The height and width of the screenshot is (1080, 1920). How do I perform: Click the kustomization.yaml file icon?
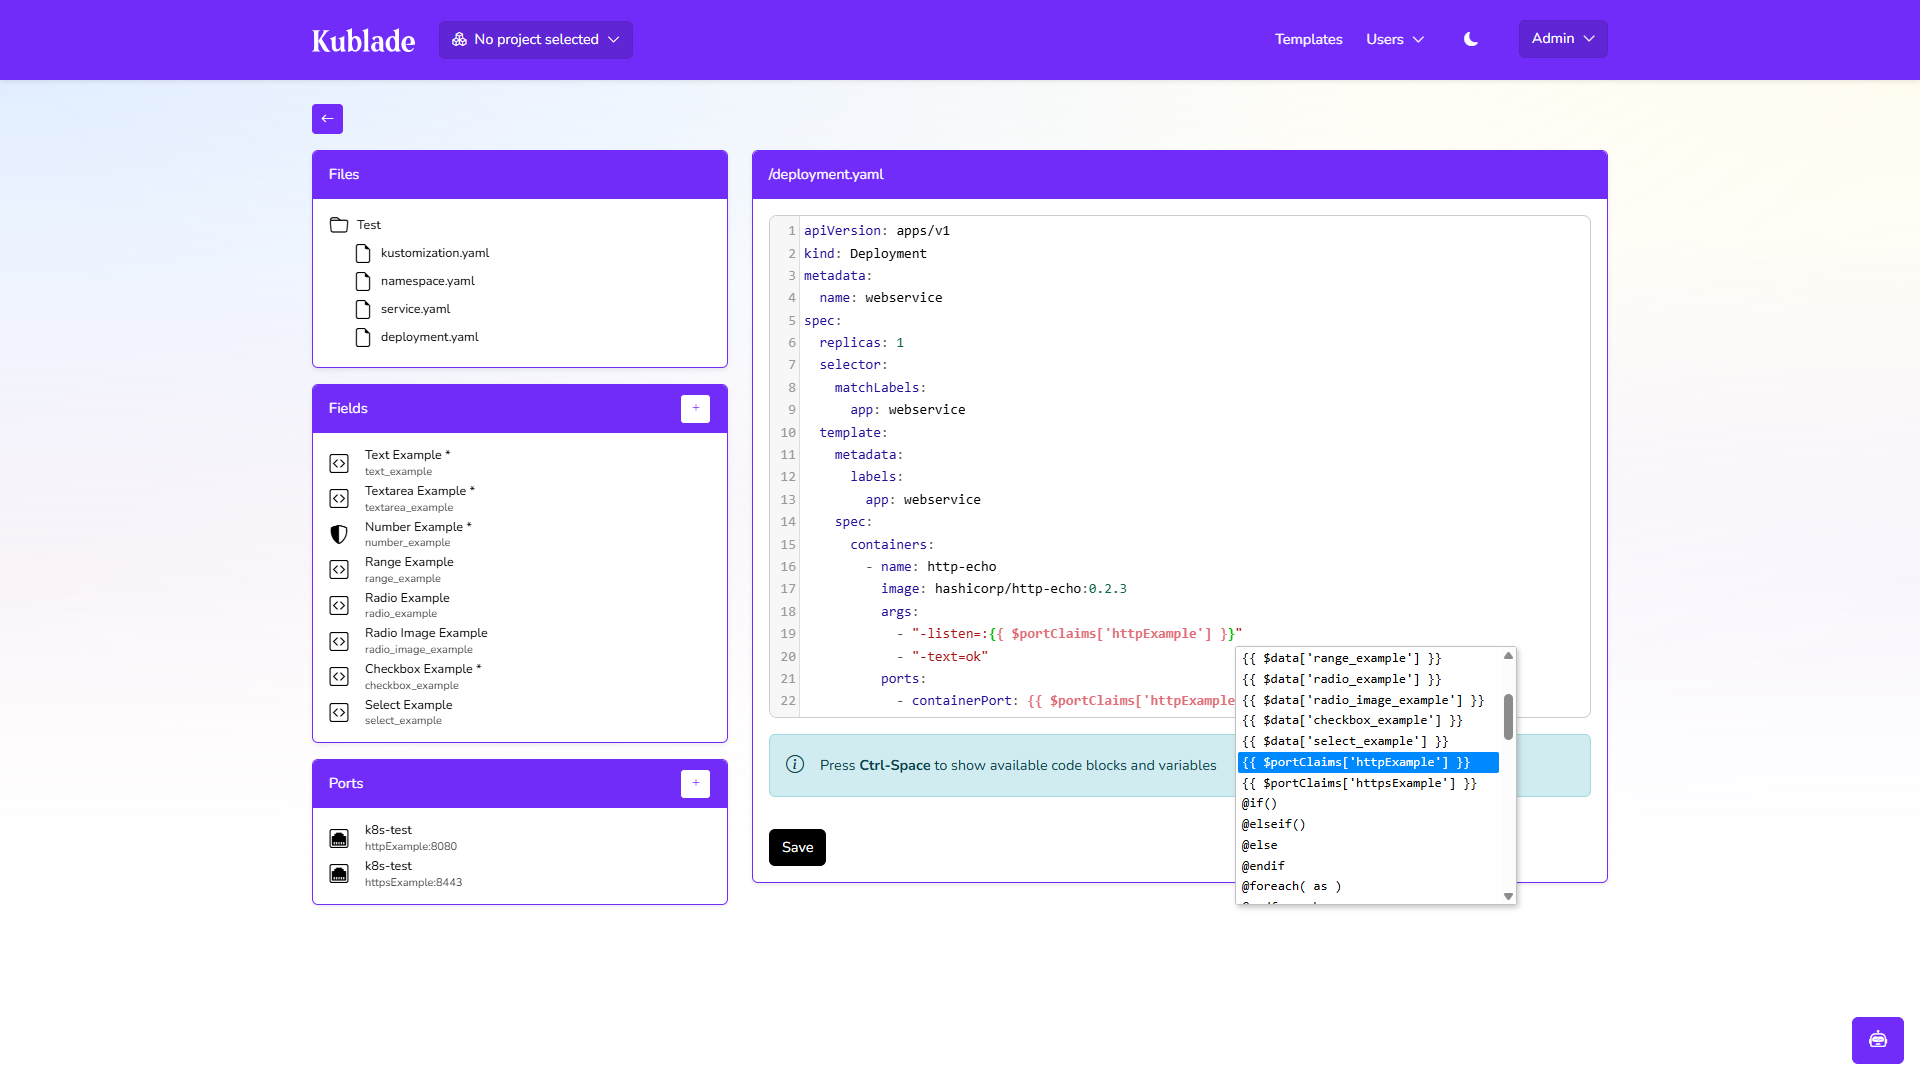363,253
